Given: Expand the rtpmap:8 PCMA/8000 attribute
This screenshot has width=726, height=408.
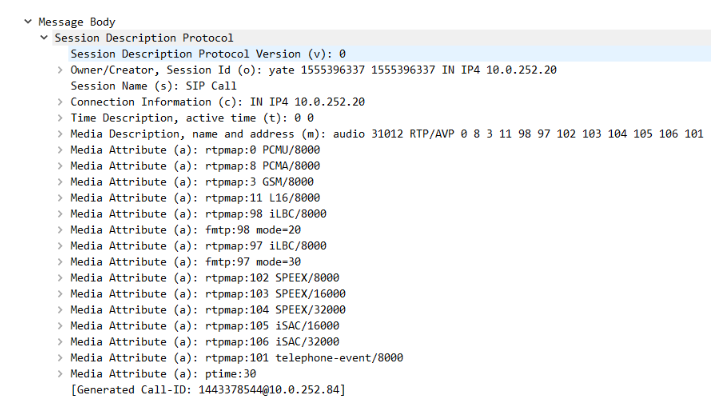Looking at the screenshot, I should (61, 166).
